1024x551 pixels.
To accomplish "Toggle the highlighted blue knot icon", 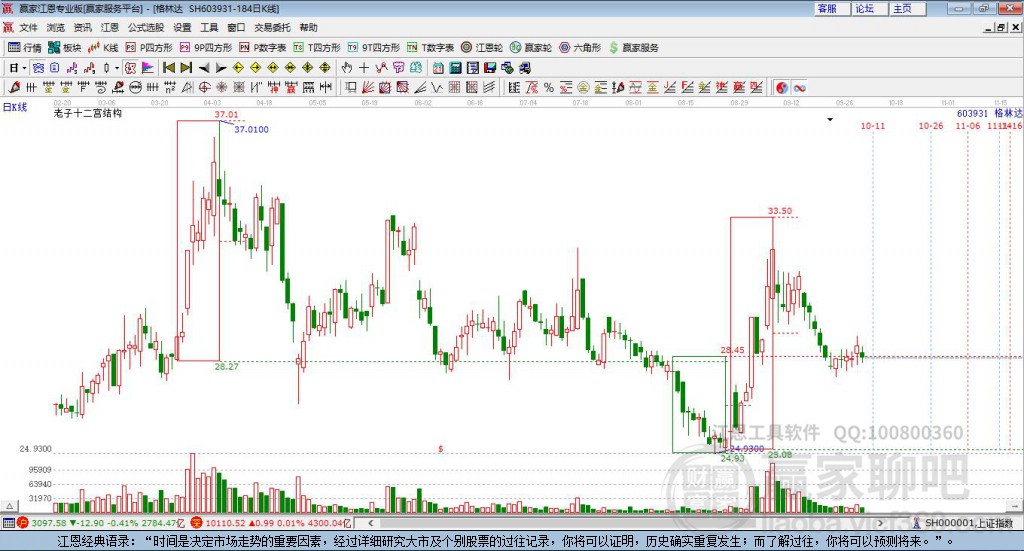I will coord(39,68).
